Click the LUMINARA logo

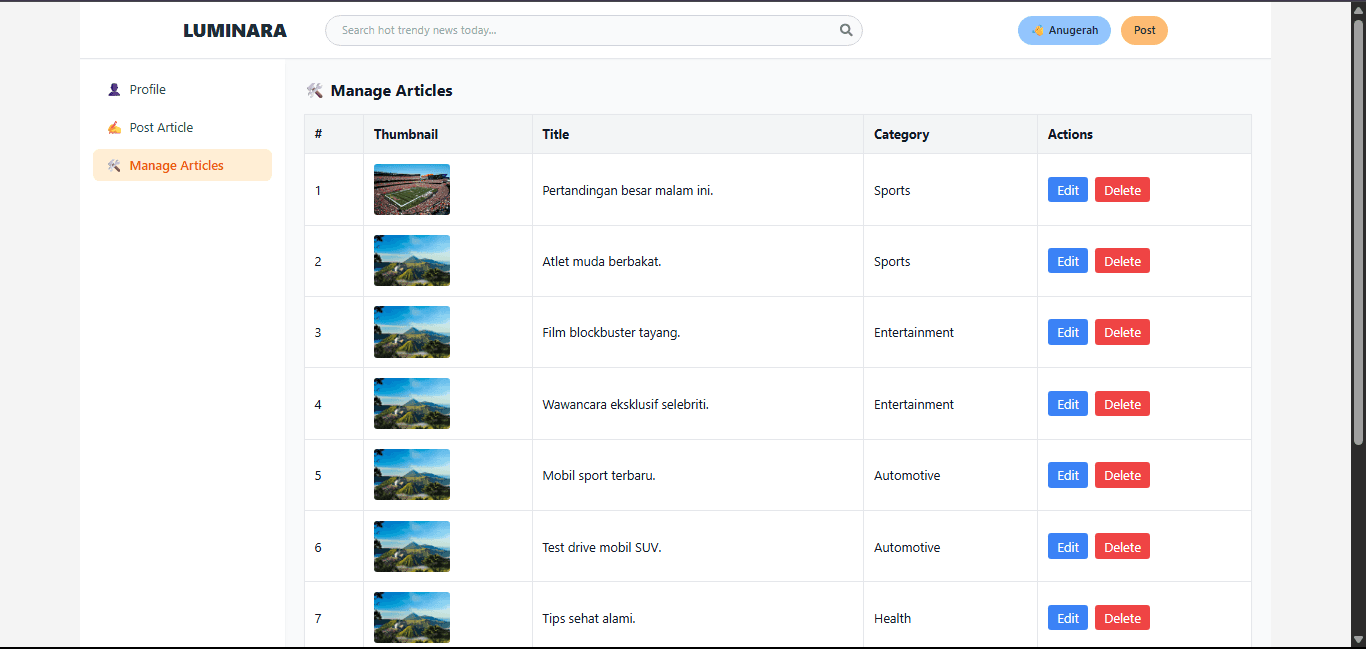point(235,31)
